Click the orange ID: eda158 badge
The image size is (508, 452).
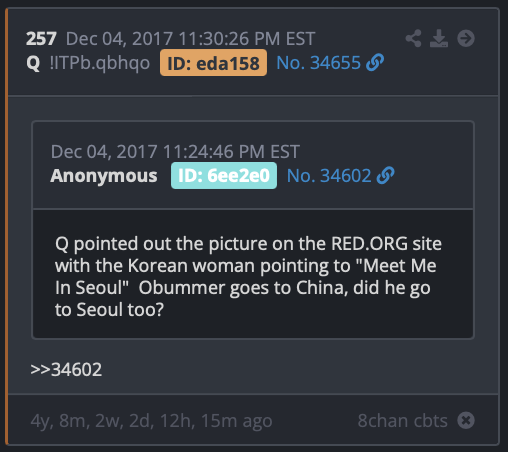click(213, 63)
